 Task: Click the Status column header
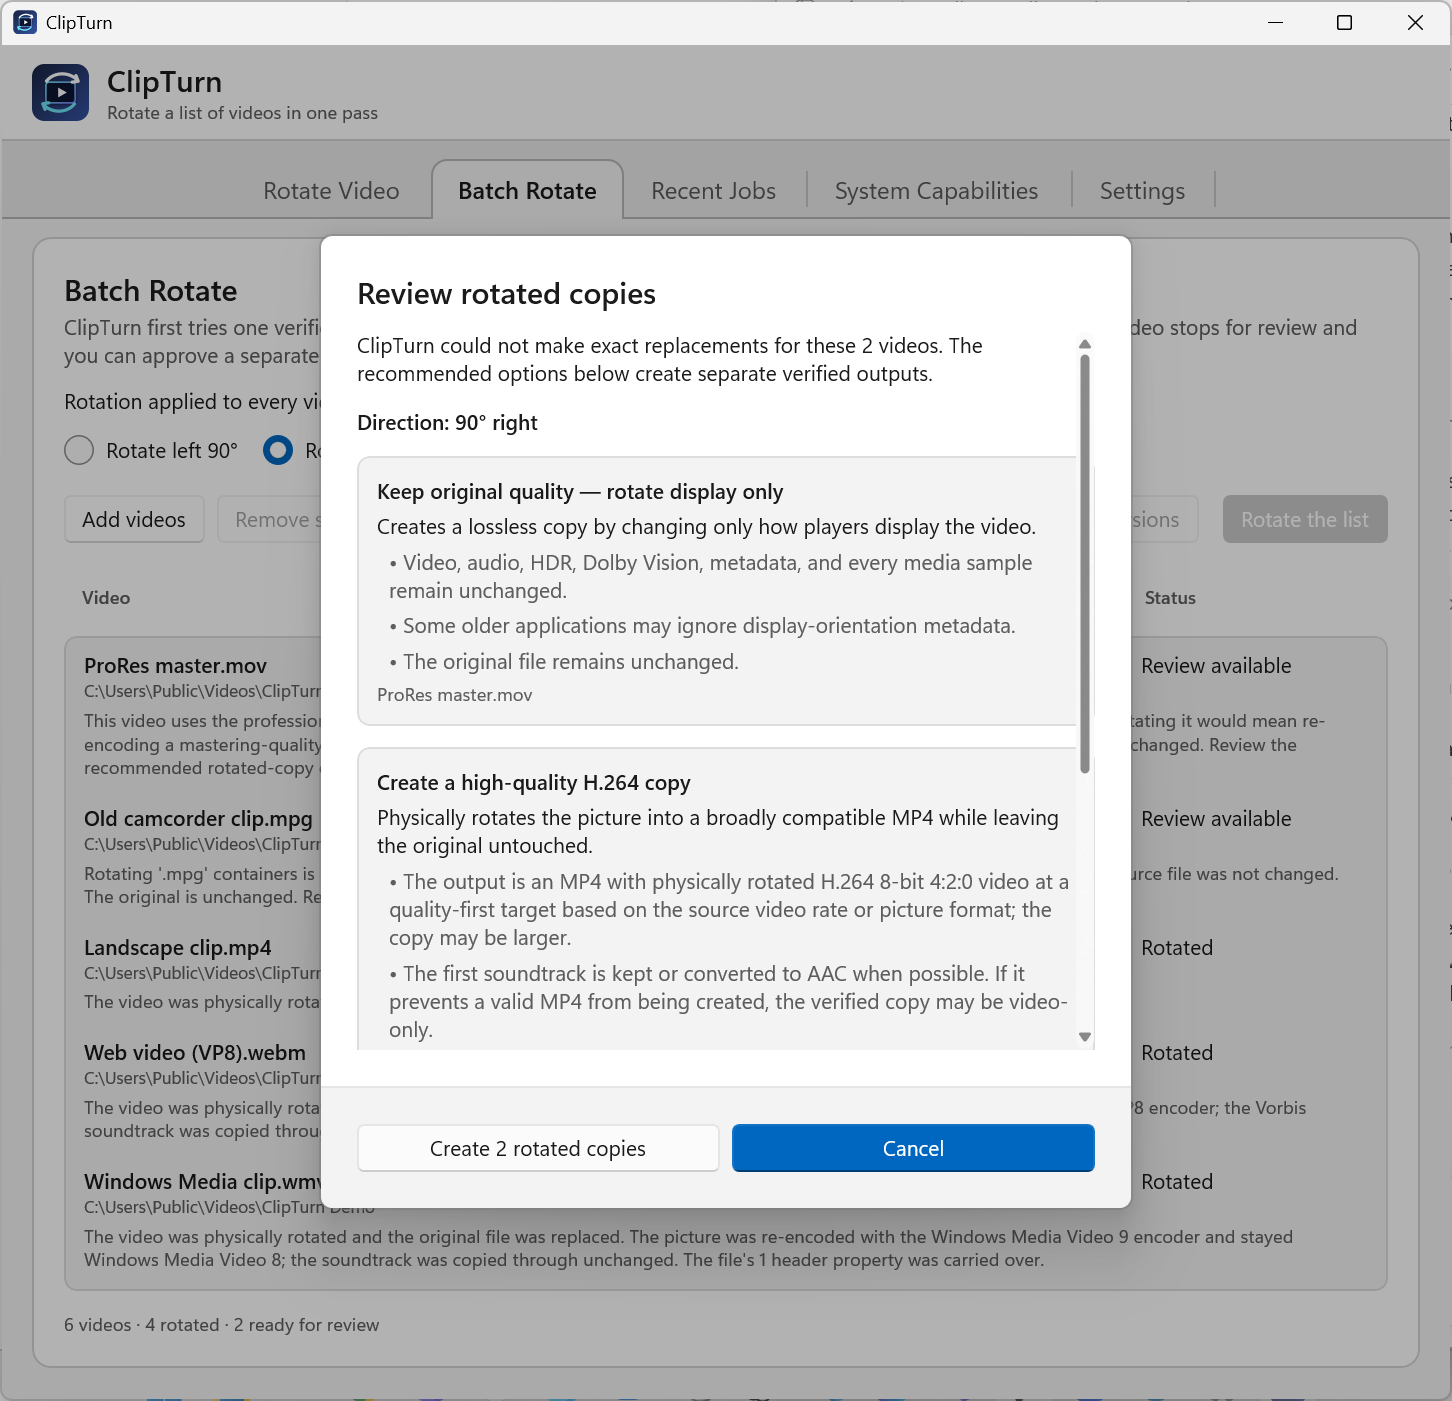tap(1170, 597)
